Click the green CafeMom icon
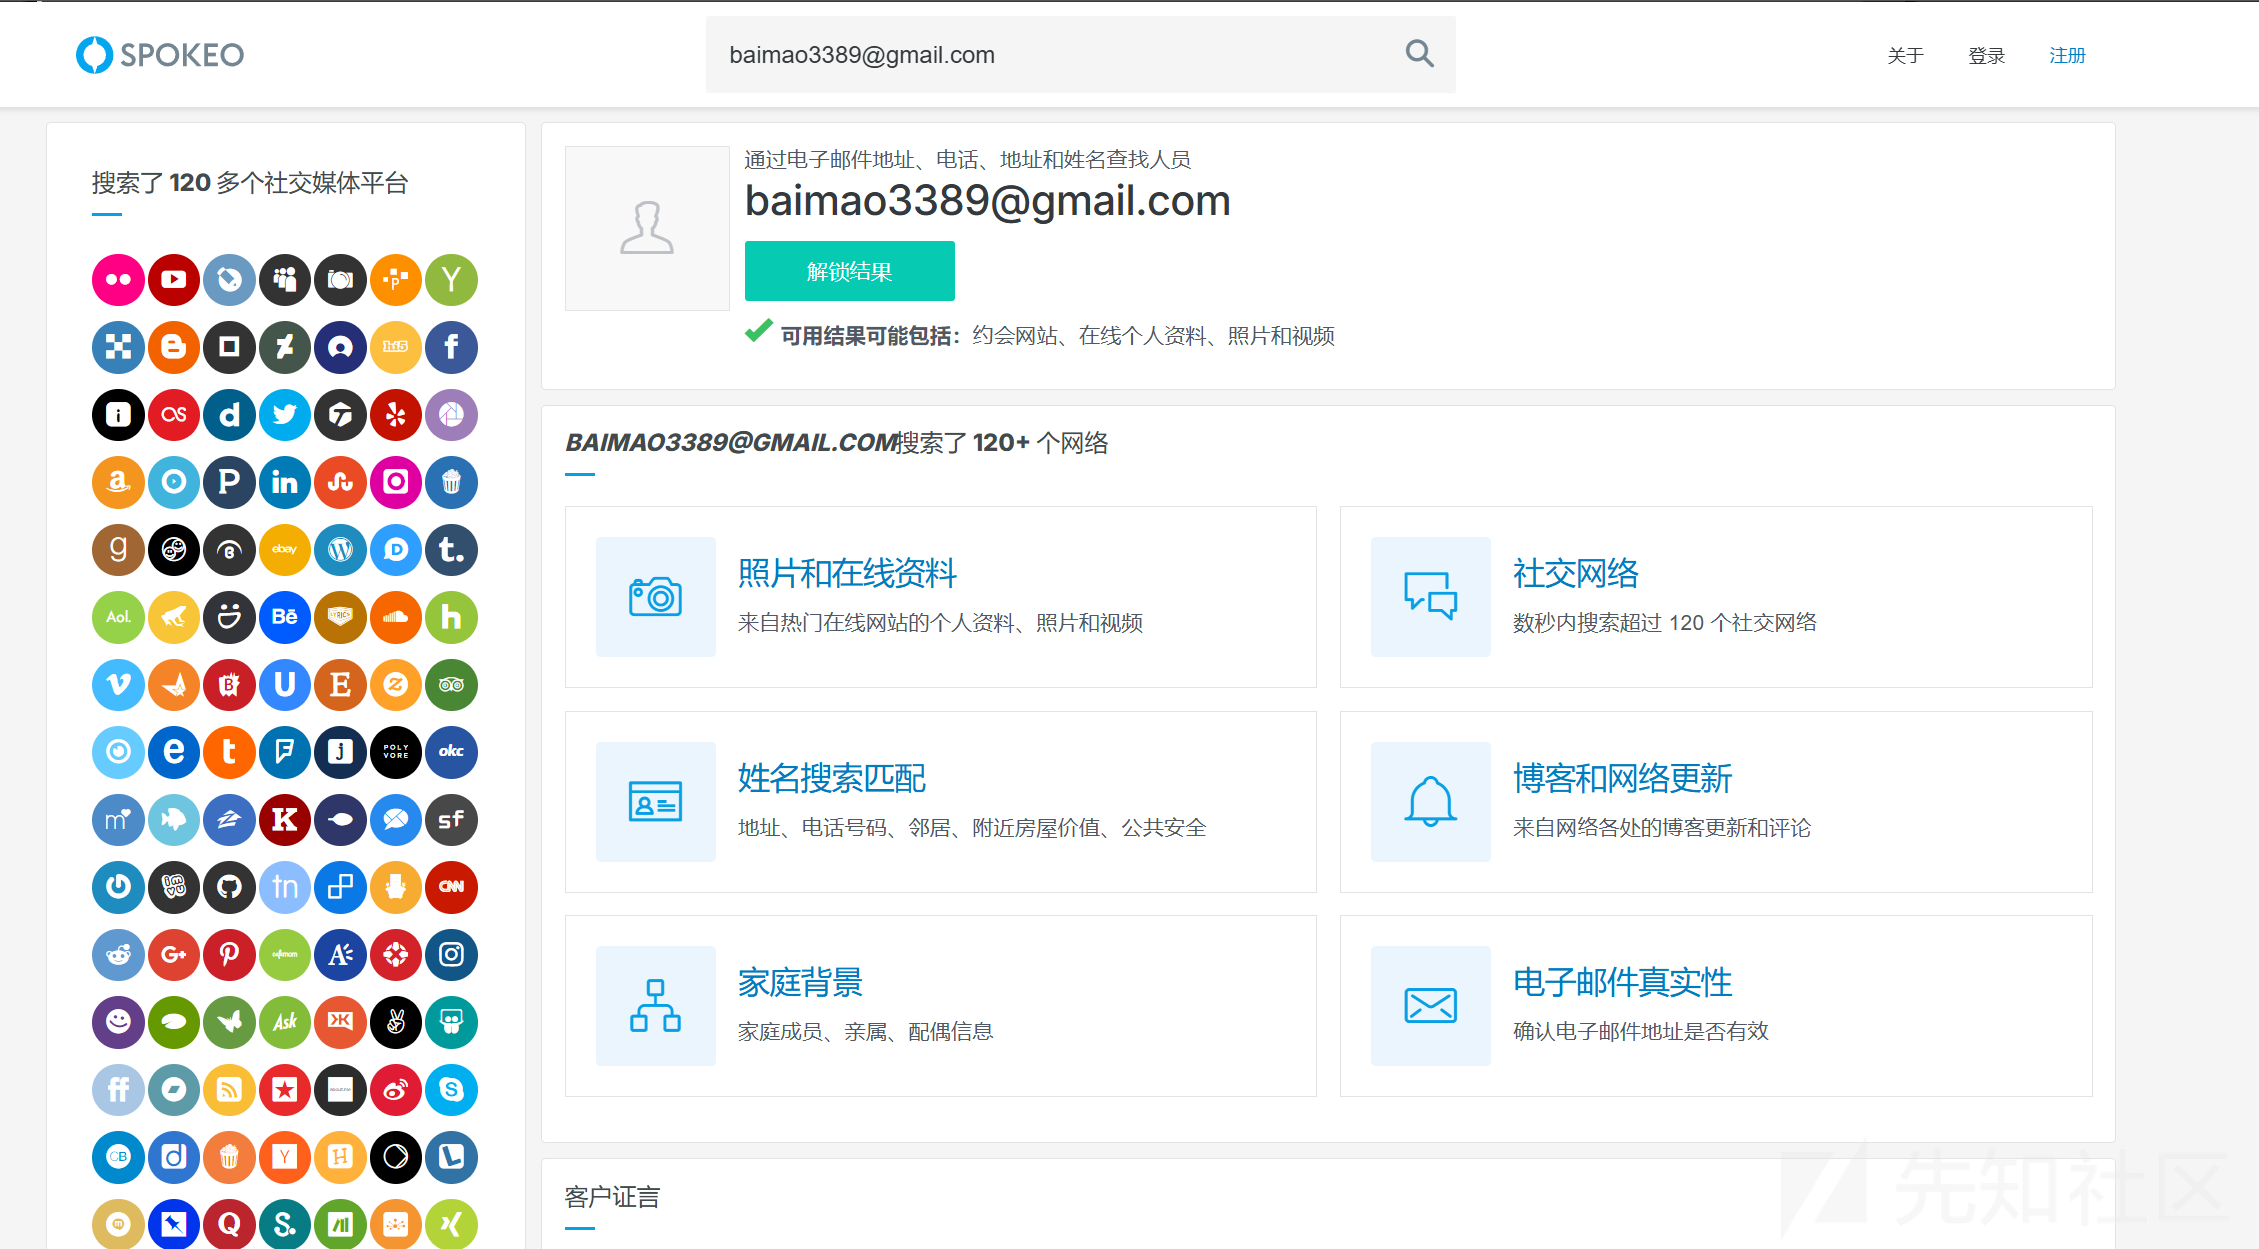 coord(285,955)
